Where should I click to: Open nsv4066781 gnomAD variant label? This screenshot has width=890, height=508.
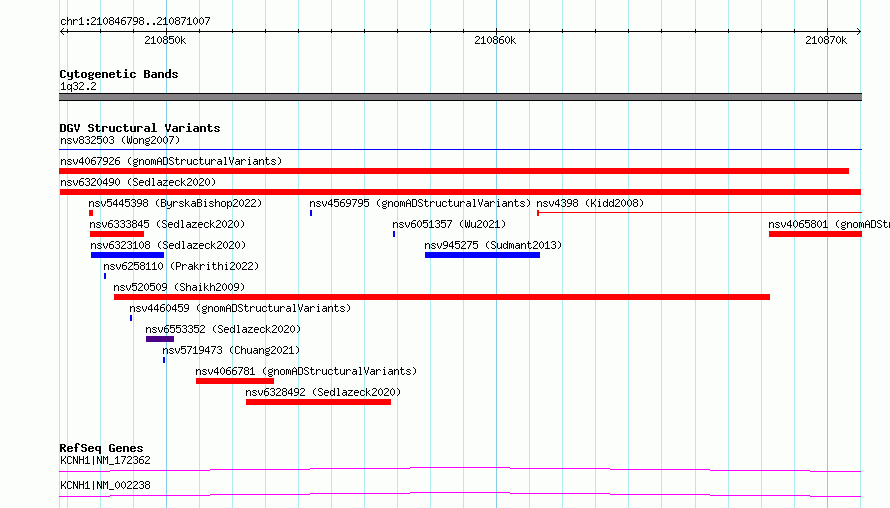(x=306, y=371)
